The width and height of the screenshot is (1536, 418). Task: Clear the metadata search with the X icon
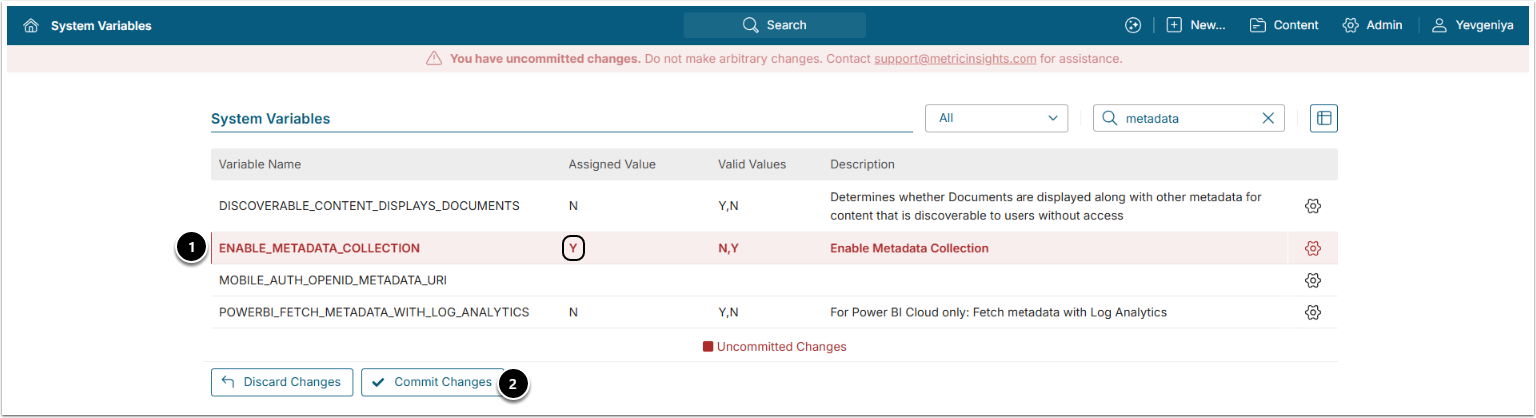tap(1268, 118)
